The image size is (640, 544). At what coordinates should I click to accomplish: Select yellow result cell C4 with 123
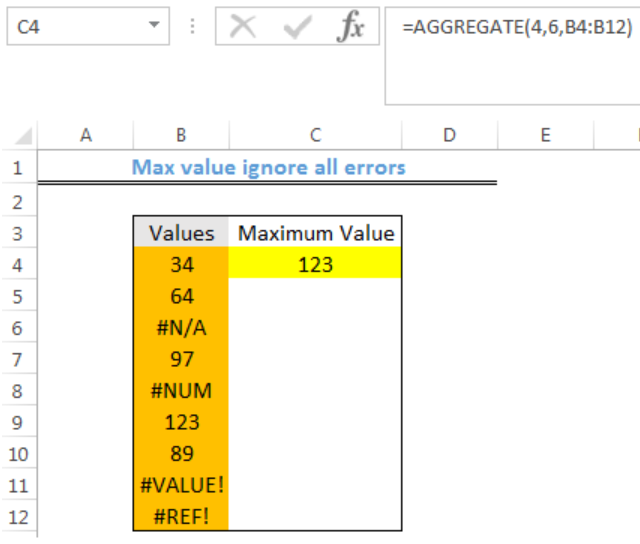click(316, 264)
